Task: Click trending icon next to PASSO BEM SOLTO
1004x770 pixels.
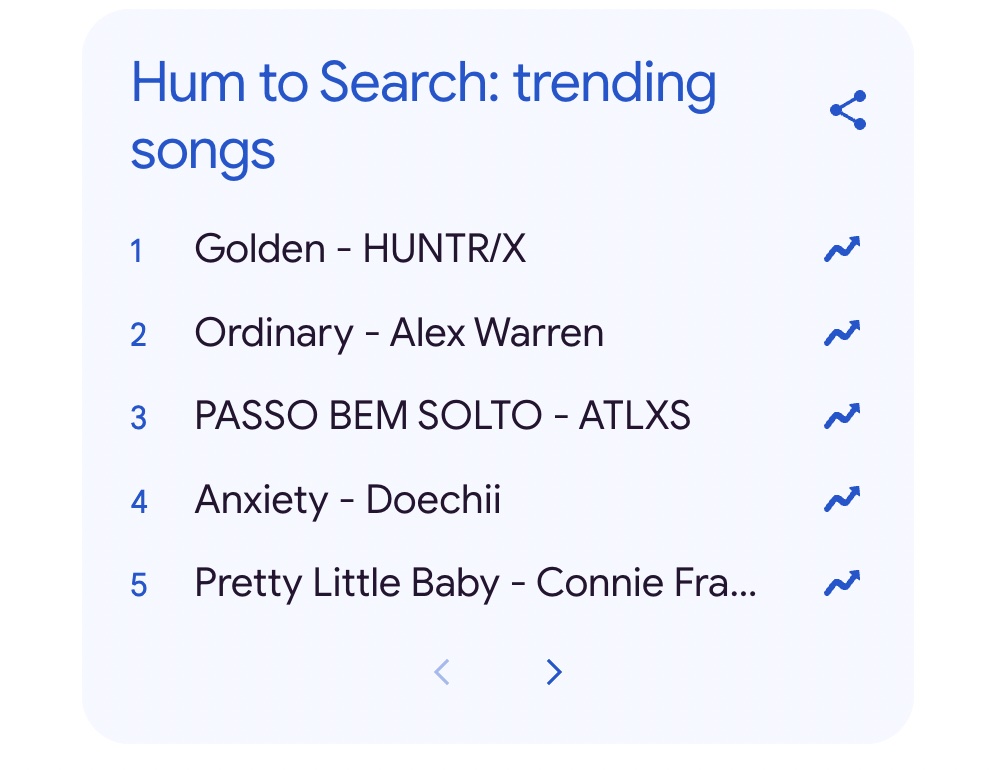Action: (842, 416)
